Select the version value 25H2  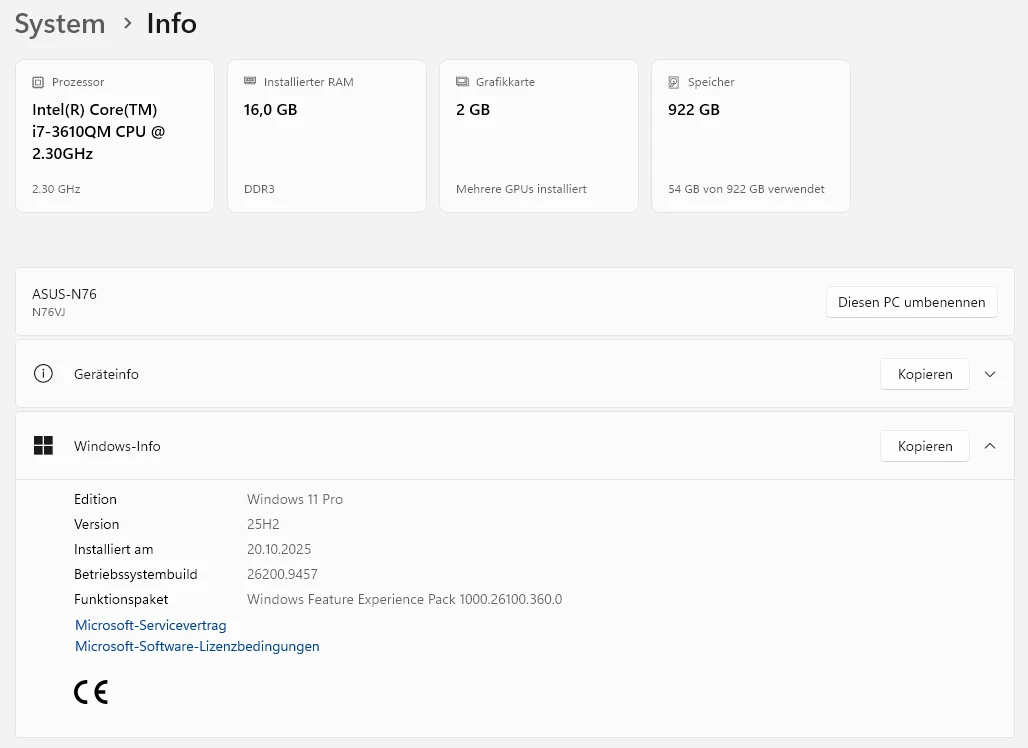point(263,524)
